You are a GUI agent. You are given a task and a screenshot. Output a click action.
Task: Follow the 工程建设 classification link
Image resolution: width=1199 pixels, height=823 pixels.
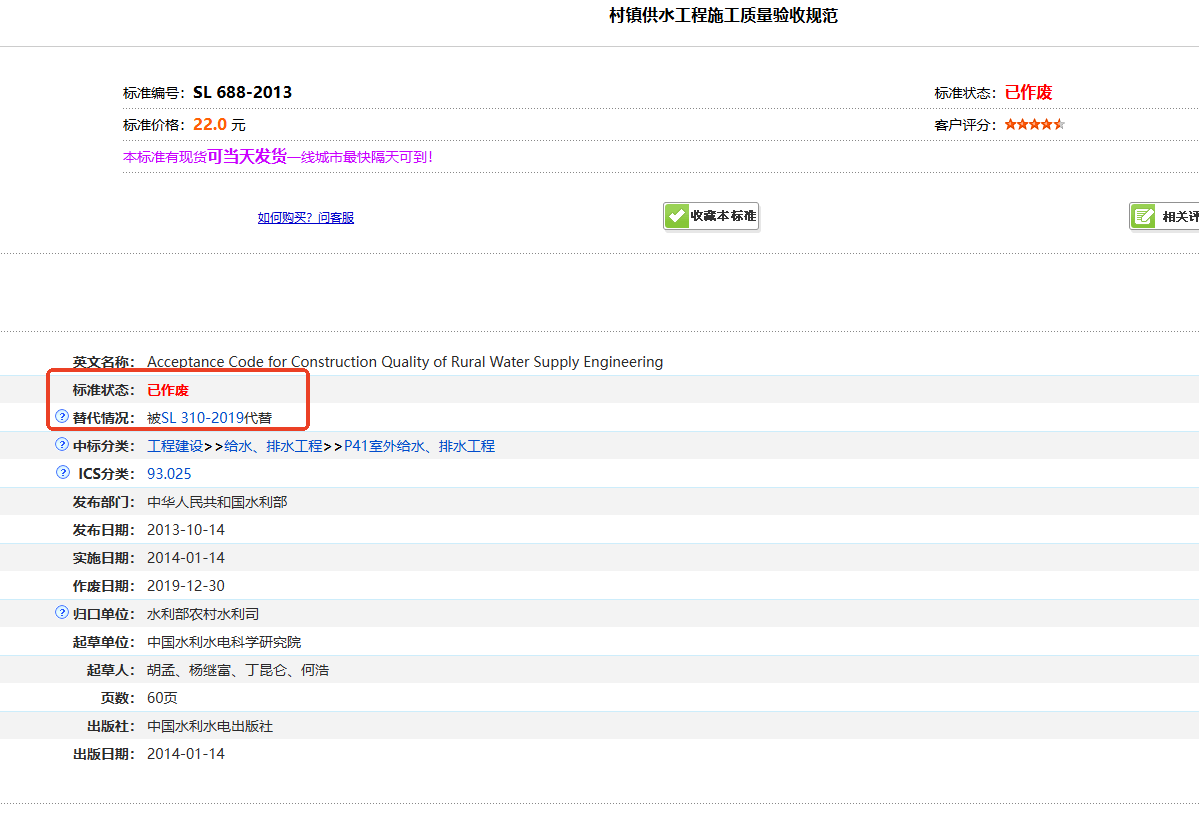[174, 446]
